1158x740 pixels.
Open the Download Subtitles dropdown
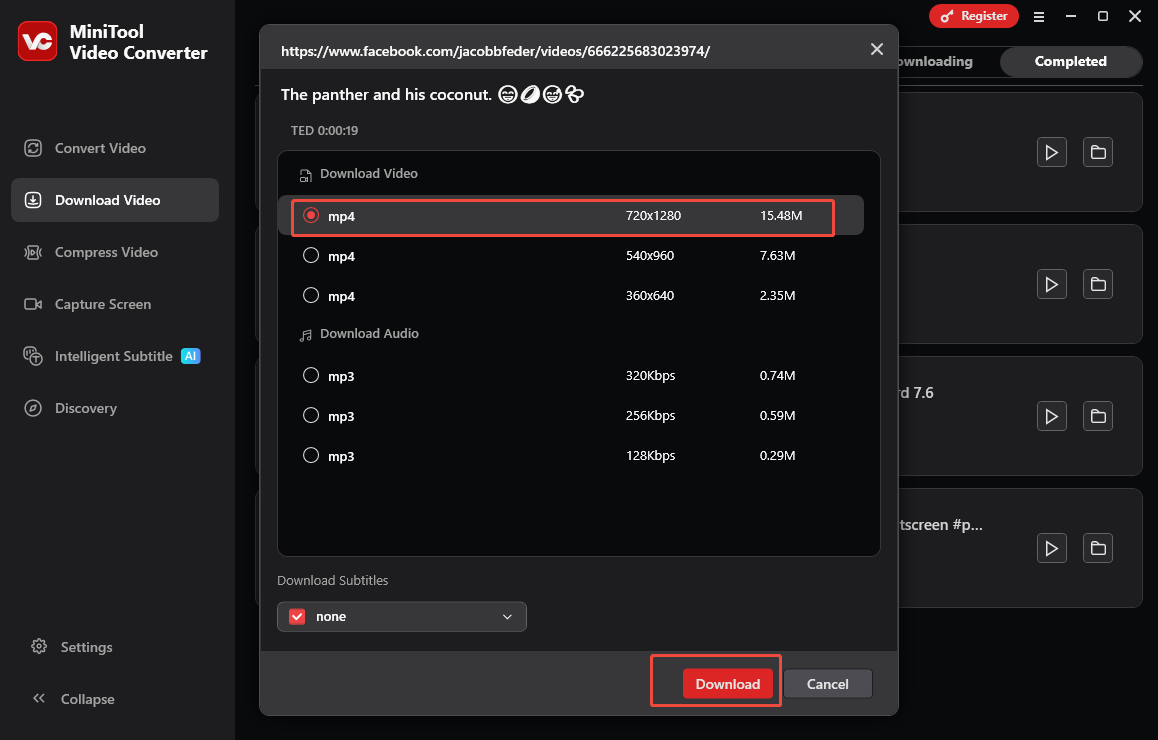click(x=401, y=616)
